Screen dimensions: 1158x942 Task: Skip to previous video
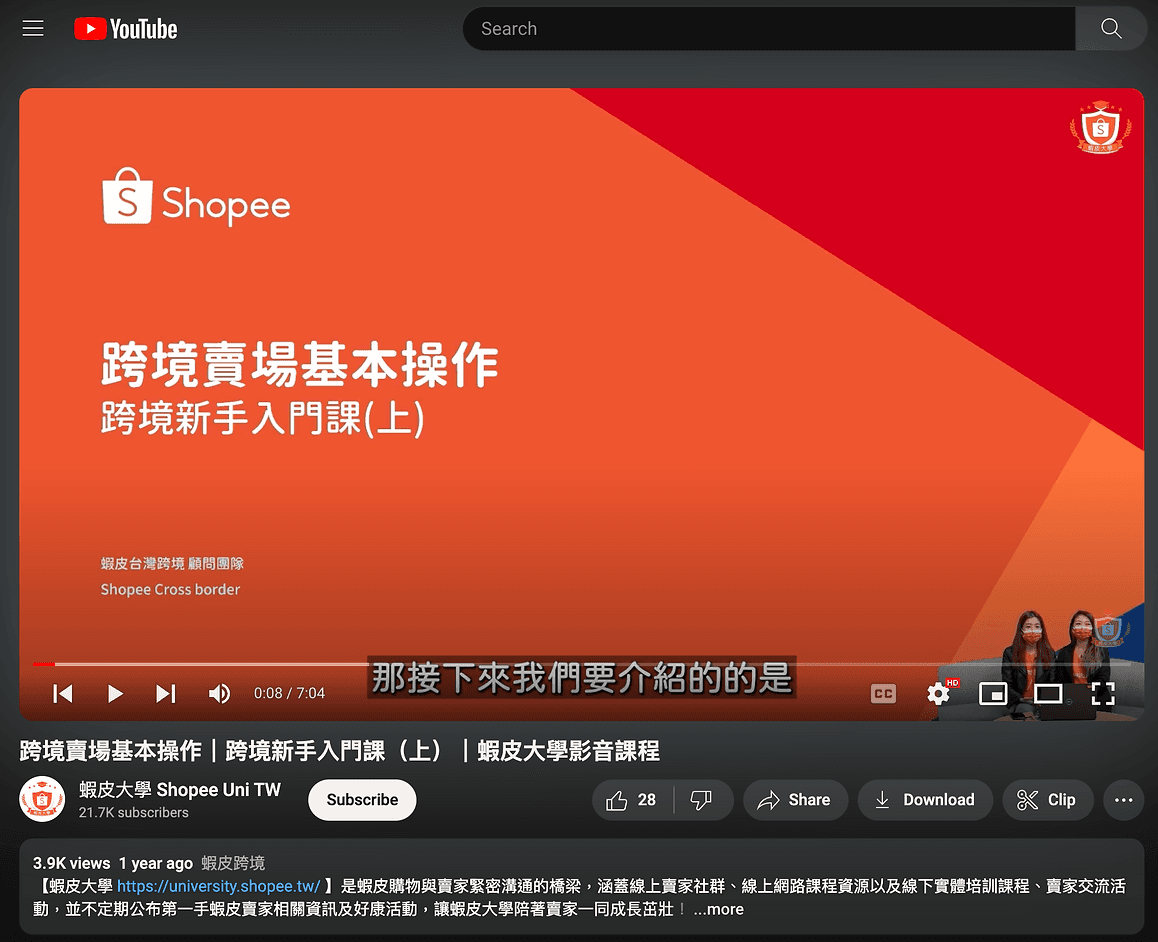64,693
